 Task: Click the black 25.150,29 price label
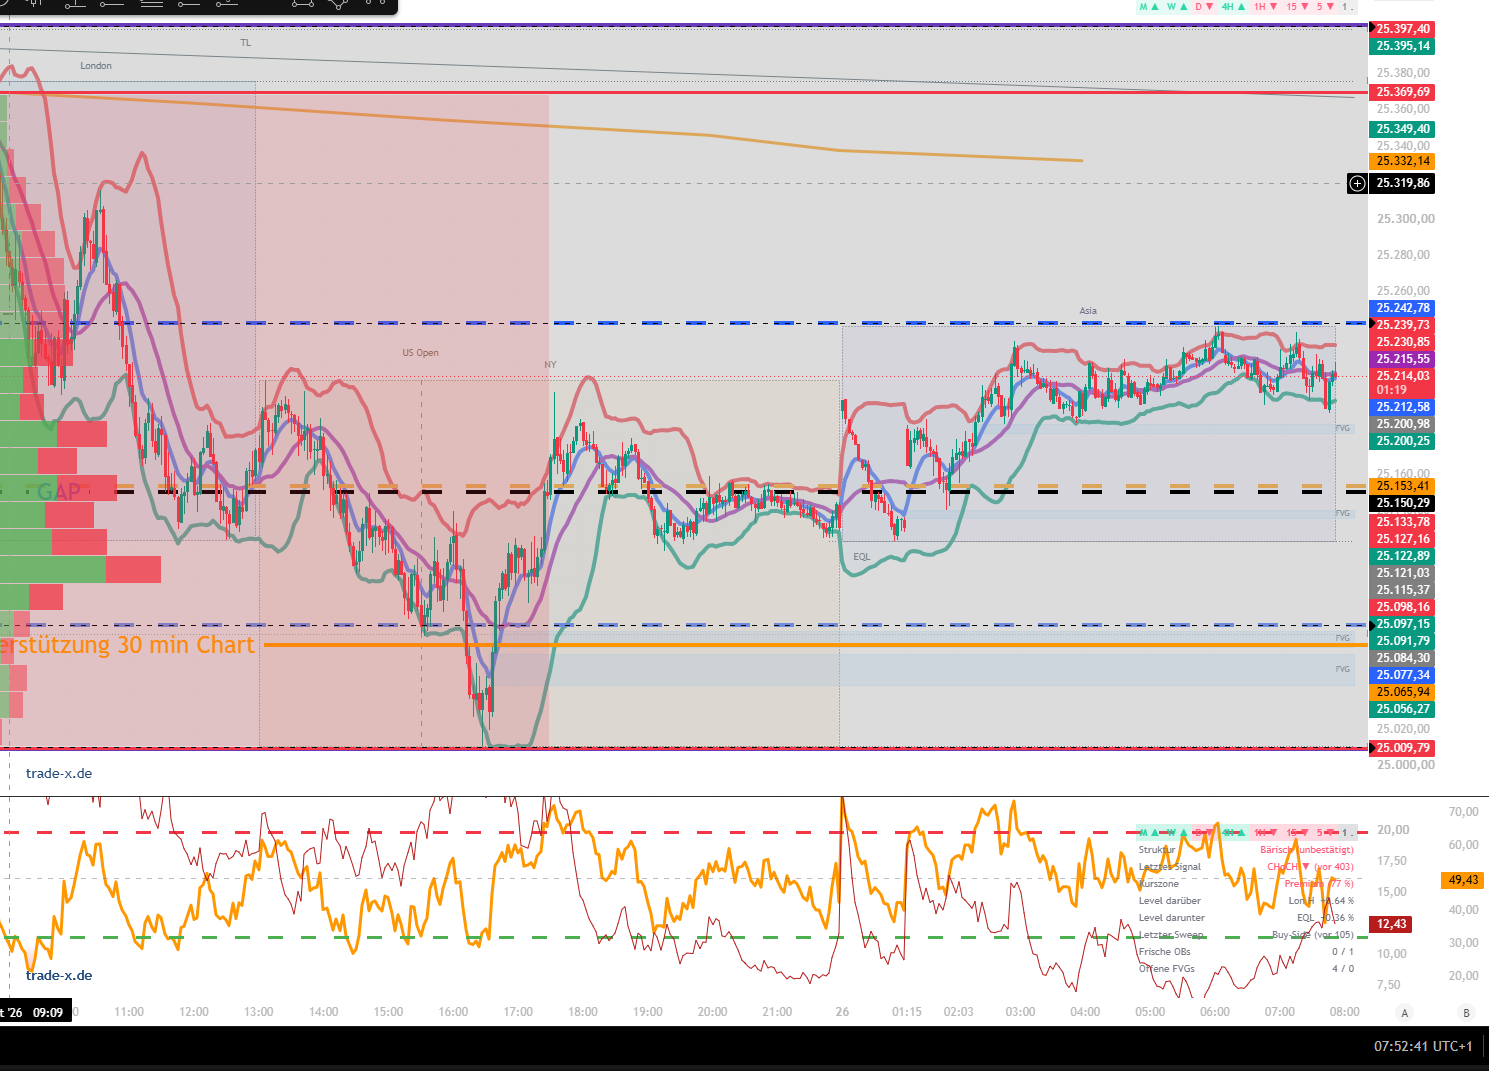1402,503
